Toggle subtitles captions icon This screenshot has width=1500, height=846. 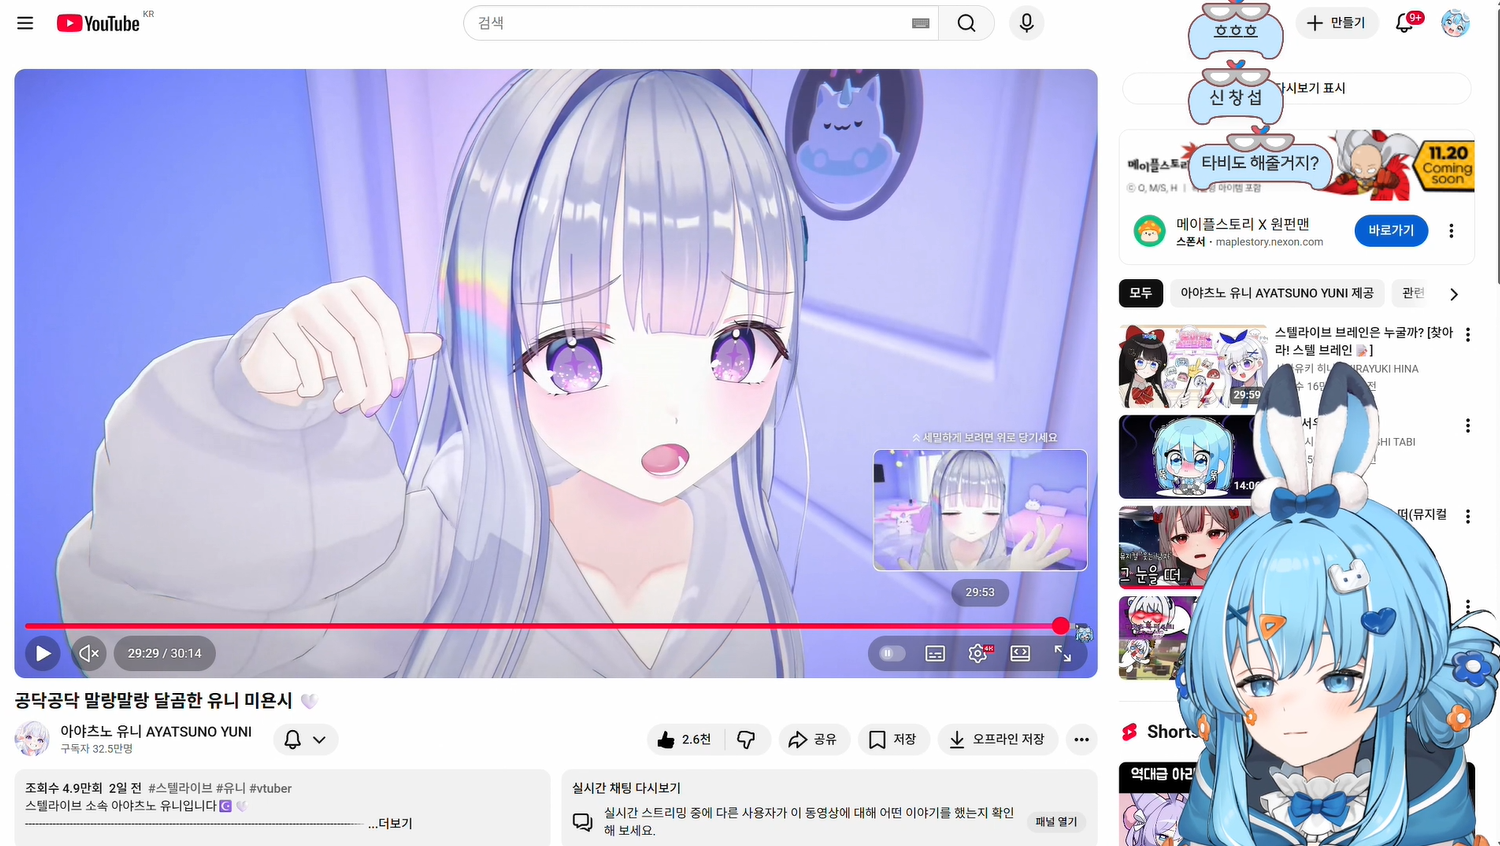tap(935, 653)
